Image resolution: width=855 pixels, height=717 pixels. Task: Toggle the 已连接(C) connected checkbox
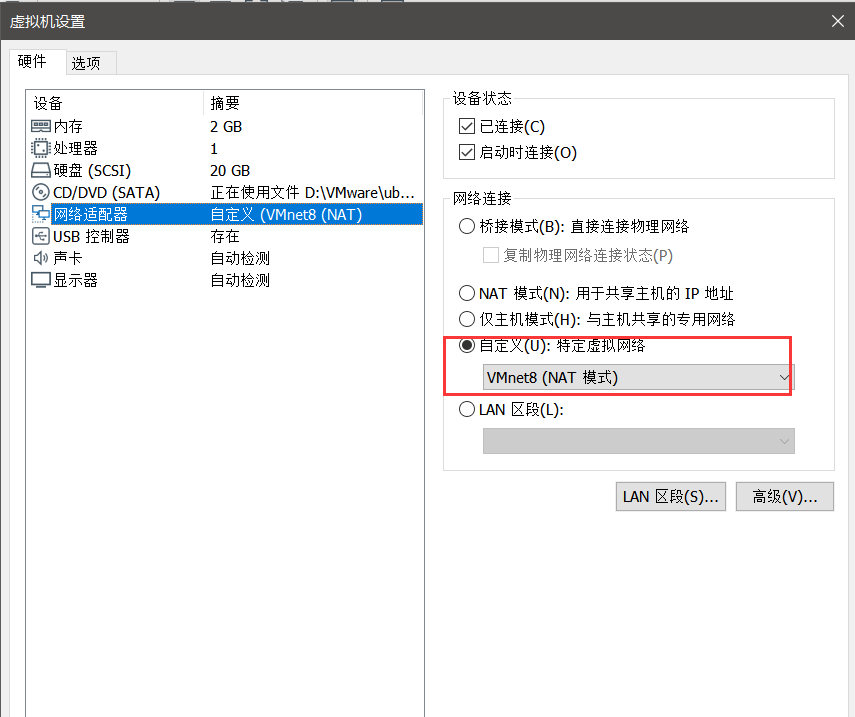467,126
